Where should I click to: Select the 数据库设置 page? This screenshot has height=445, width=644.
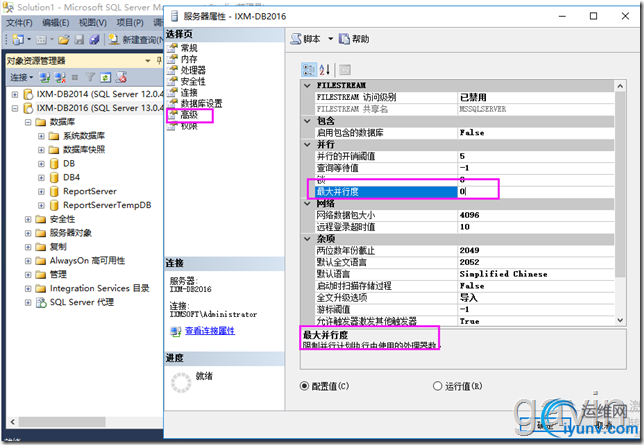coord(201,104)
